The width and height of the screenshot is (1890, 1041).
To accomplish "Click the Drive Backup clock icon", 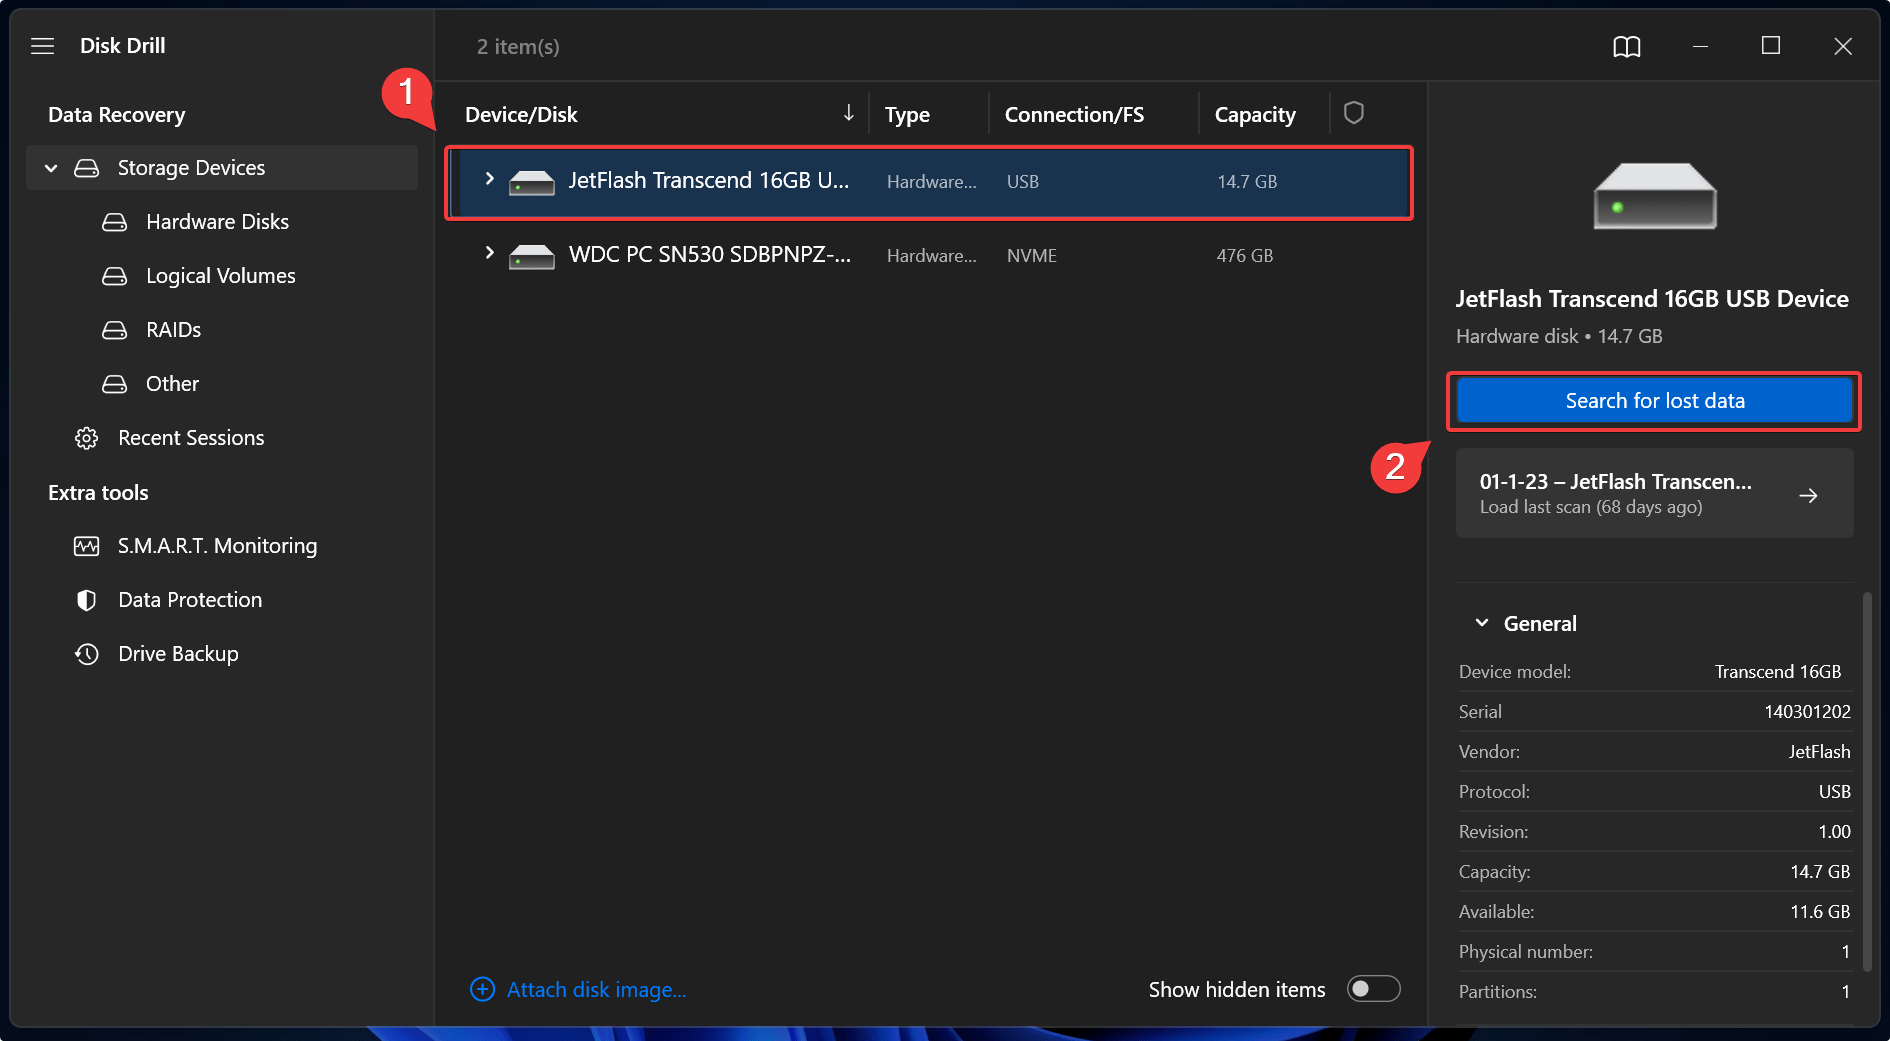I will pyautogui.click(x=87, y=654).
